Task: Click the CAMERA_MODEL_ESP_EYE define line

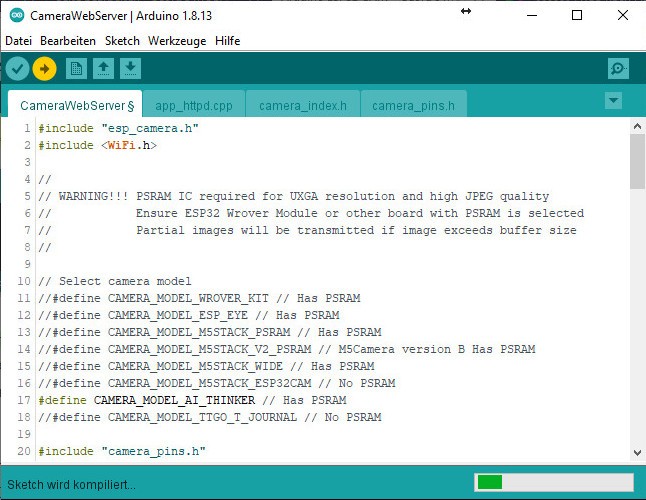Action: click(189, 315)
